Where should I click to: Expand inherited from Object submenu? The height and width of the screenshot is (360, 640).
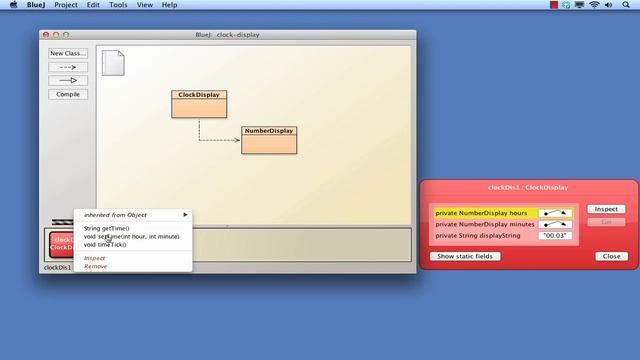tap(133, 215)
